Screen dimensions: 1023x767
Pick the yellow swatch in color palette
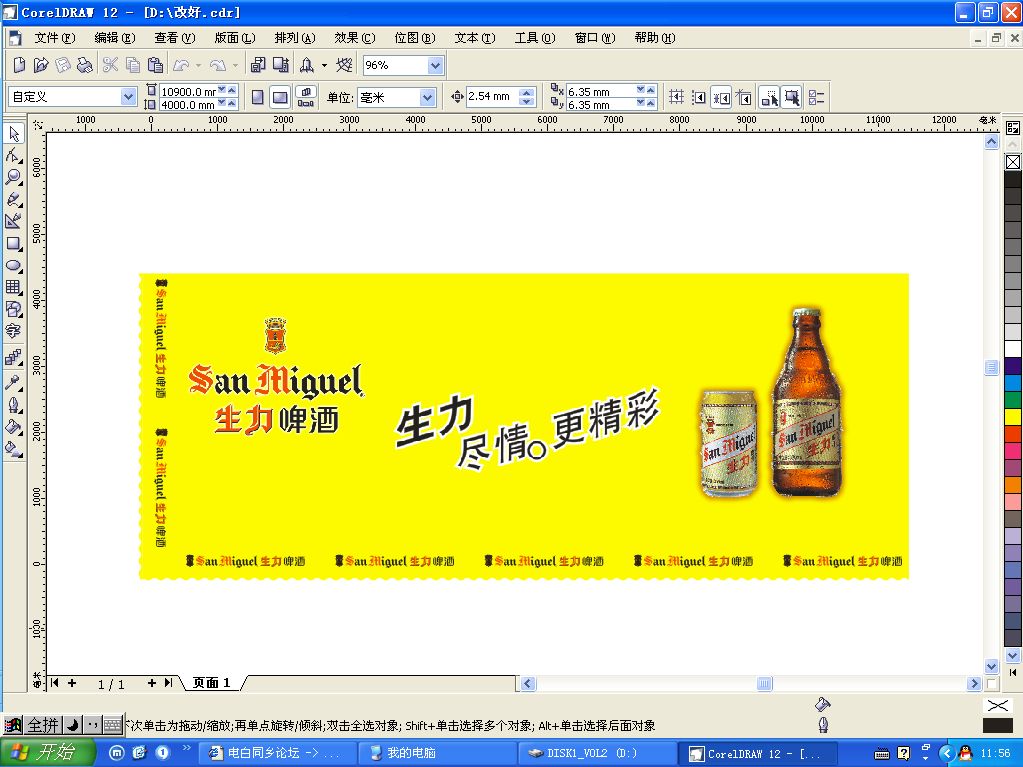pyautogui.click(x=1013, y=417)
